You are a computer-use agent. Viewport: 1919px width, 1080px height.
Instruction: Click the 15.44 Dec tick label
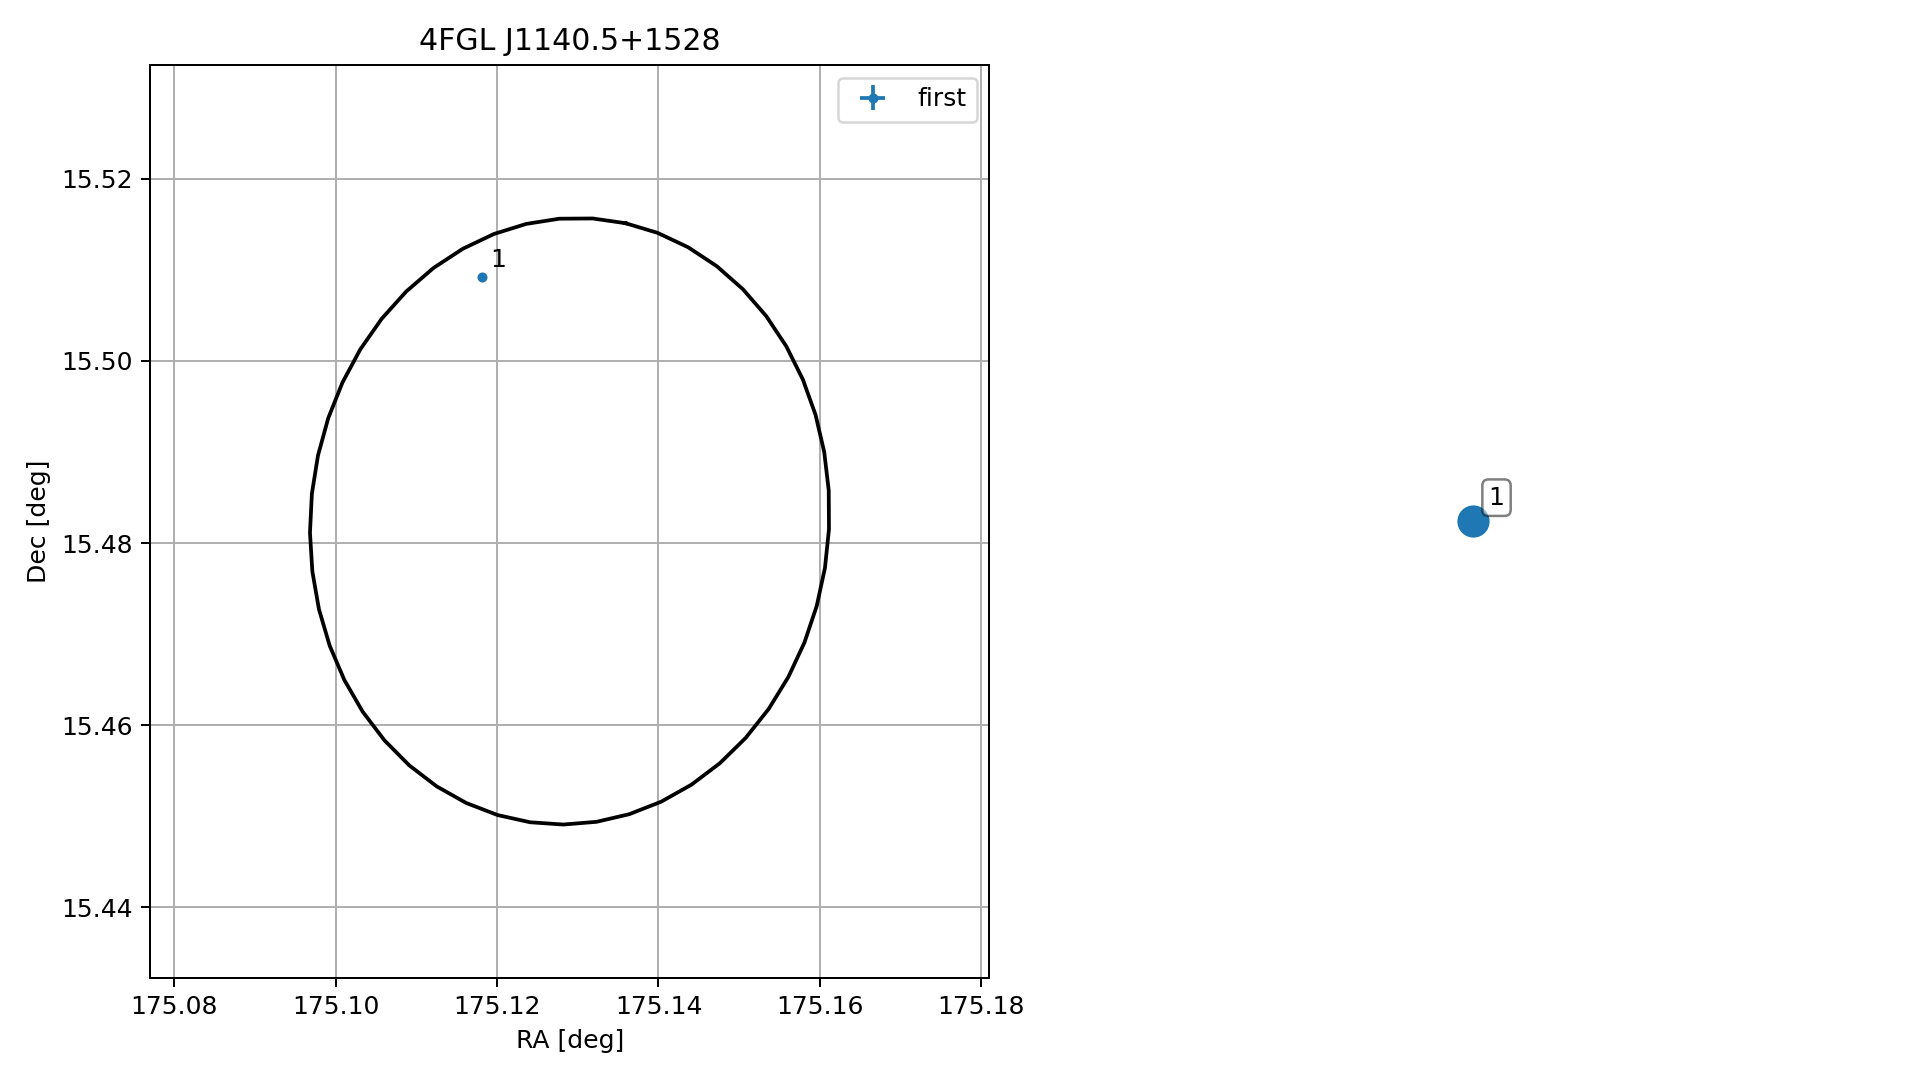97,908
